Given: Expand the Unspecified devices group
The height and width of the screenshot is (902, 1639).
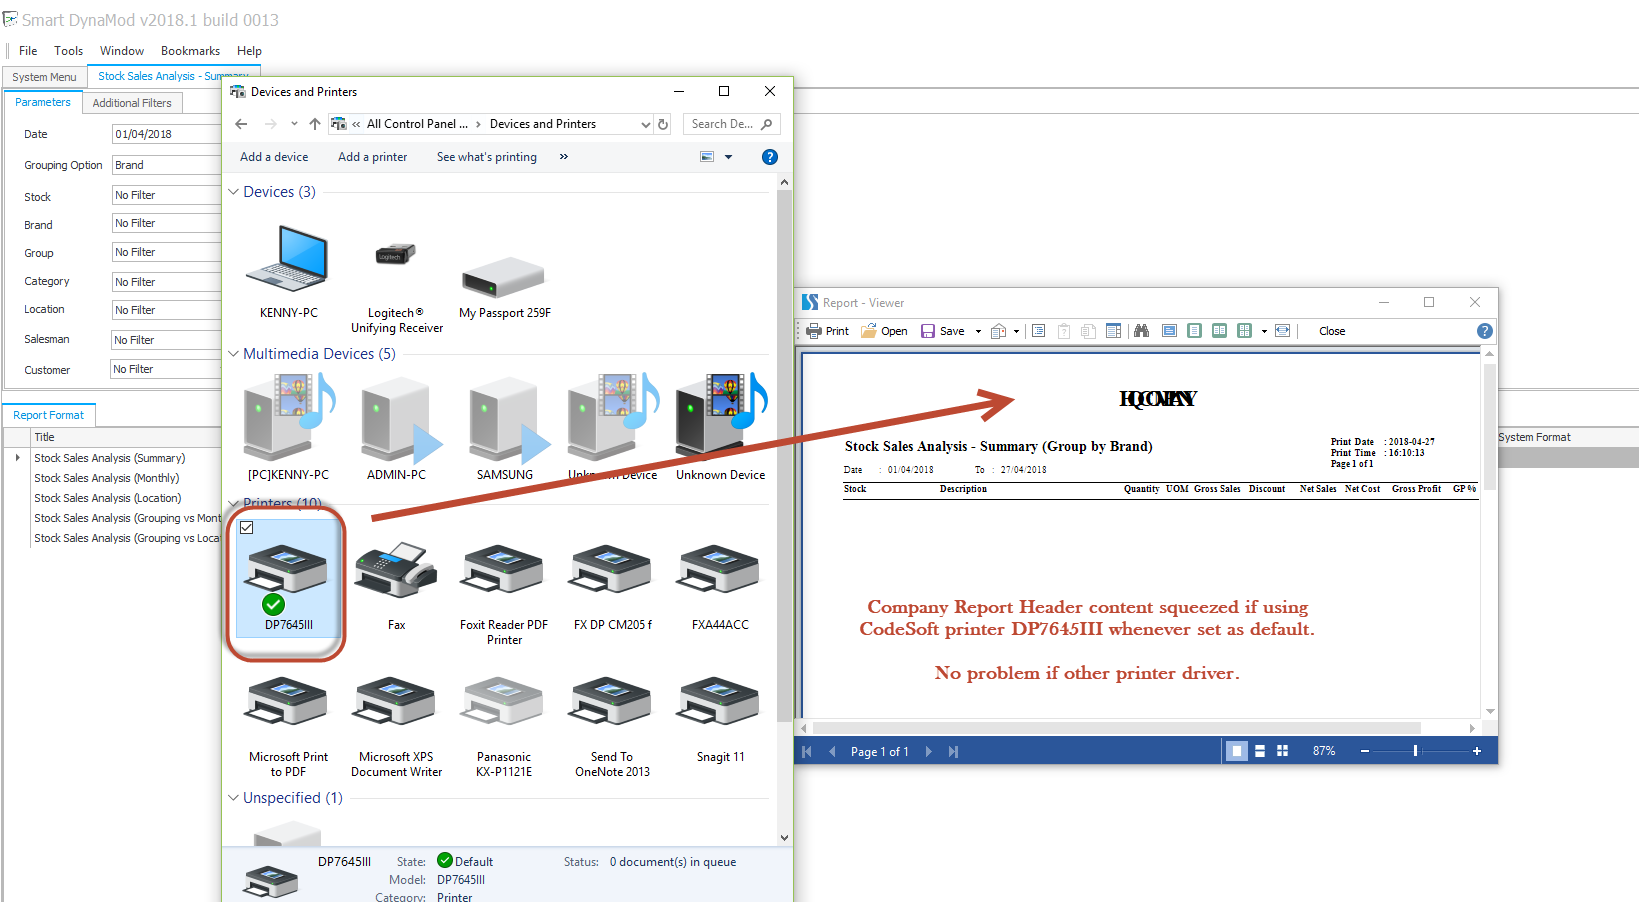Looking at the screenshot, I should 233,798.
